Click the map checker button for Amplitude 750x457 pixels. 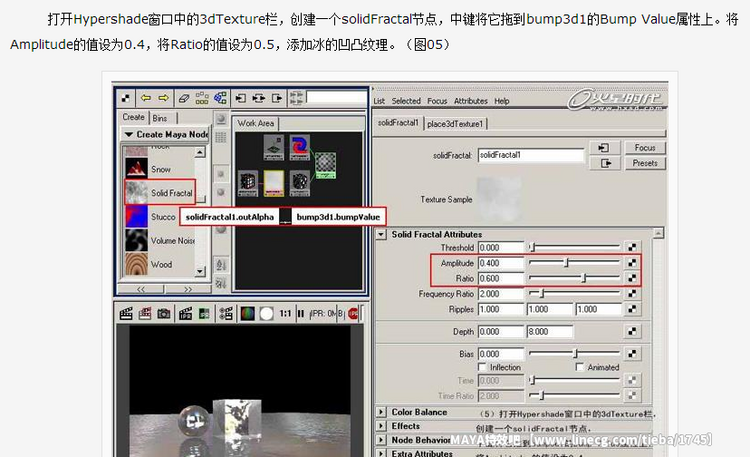(x=632, y=263)
